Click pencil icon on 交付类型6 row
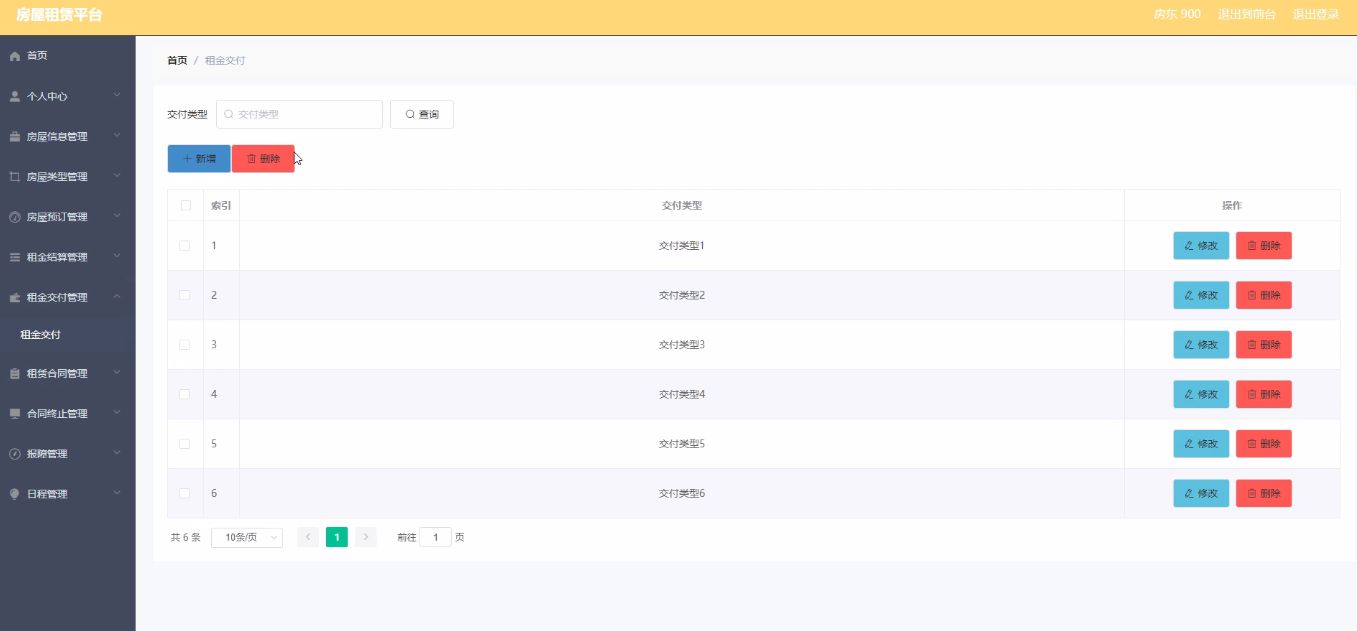Image resolution: width=1357 pixels, height=631 pixels. 1188,493
